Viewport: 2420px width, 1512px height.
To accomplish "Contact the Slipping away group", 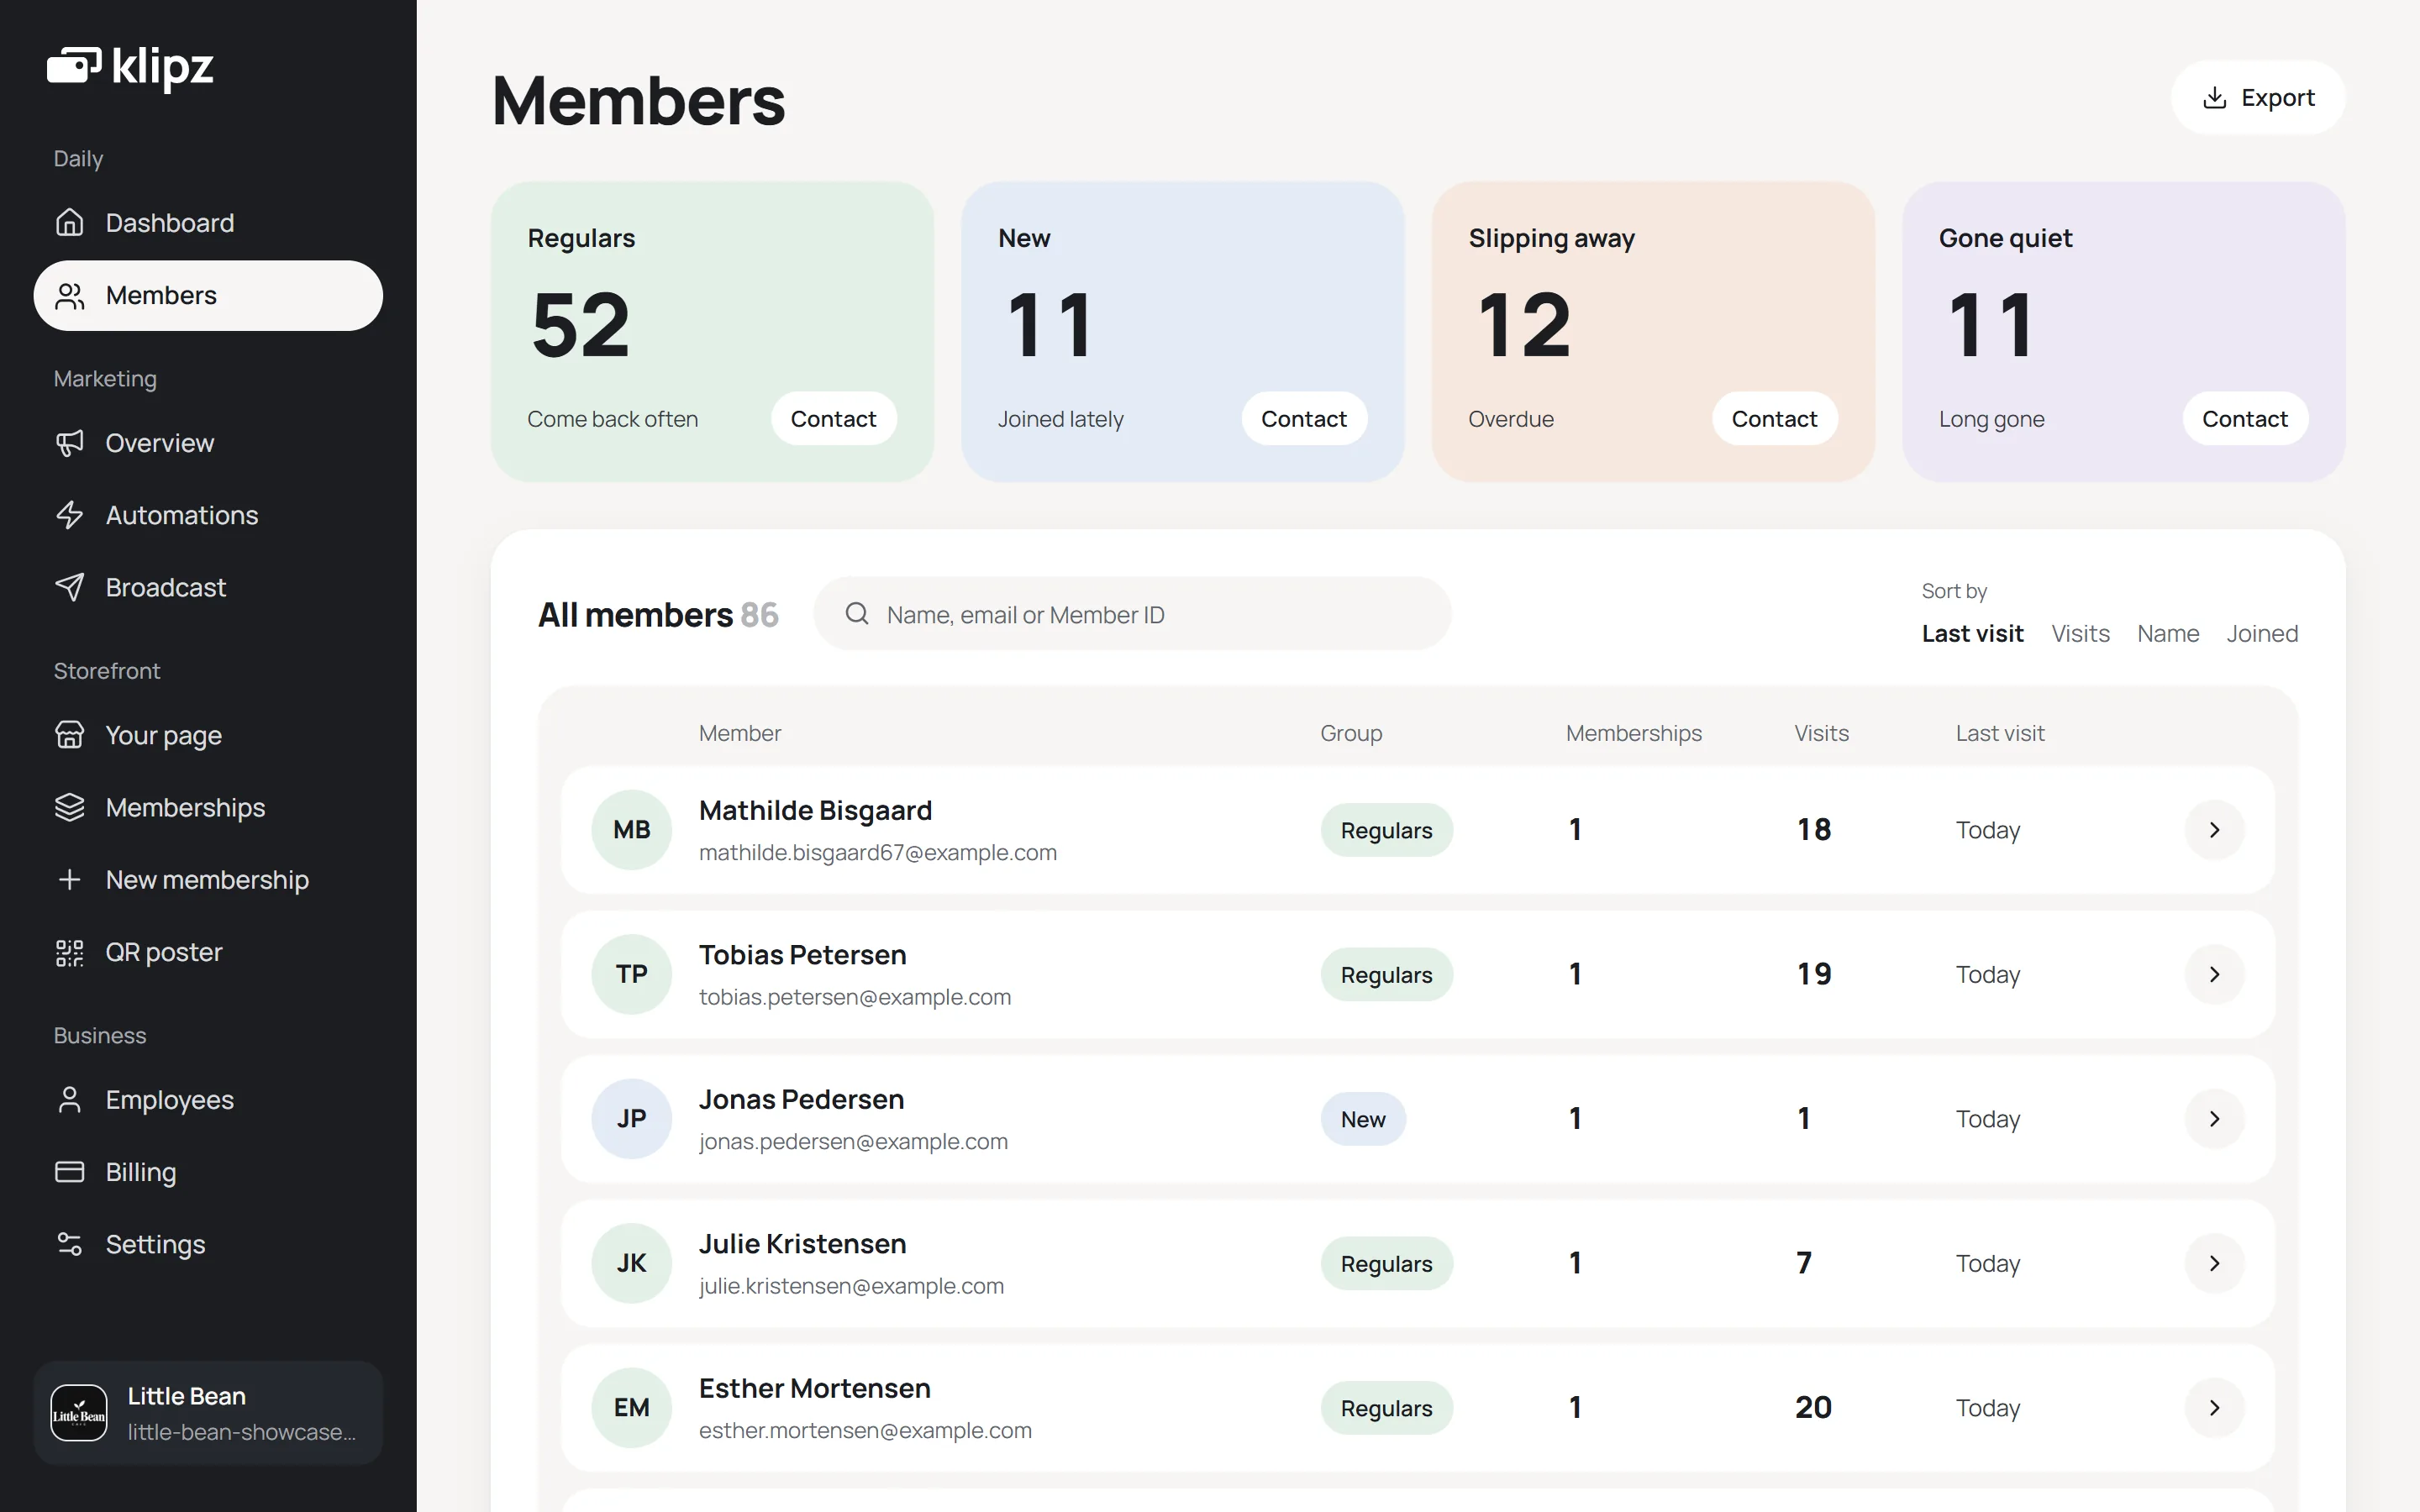I will point(1774,418).
